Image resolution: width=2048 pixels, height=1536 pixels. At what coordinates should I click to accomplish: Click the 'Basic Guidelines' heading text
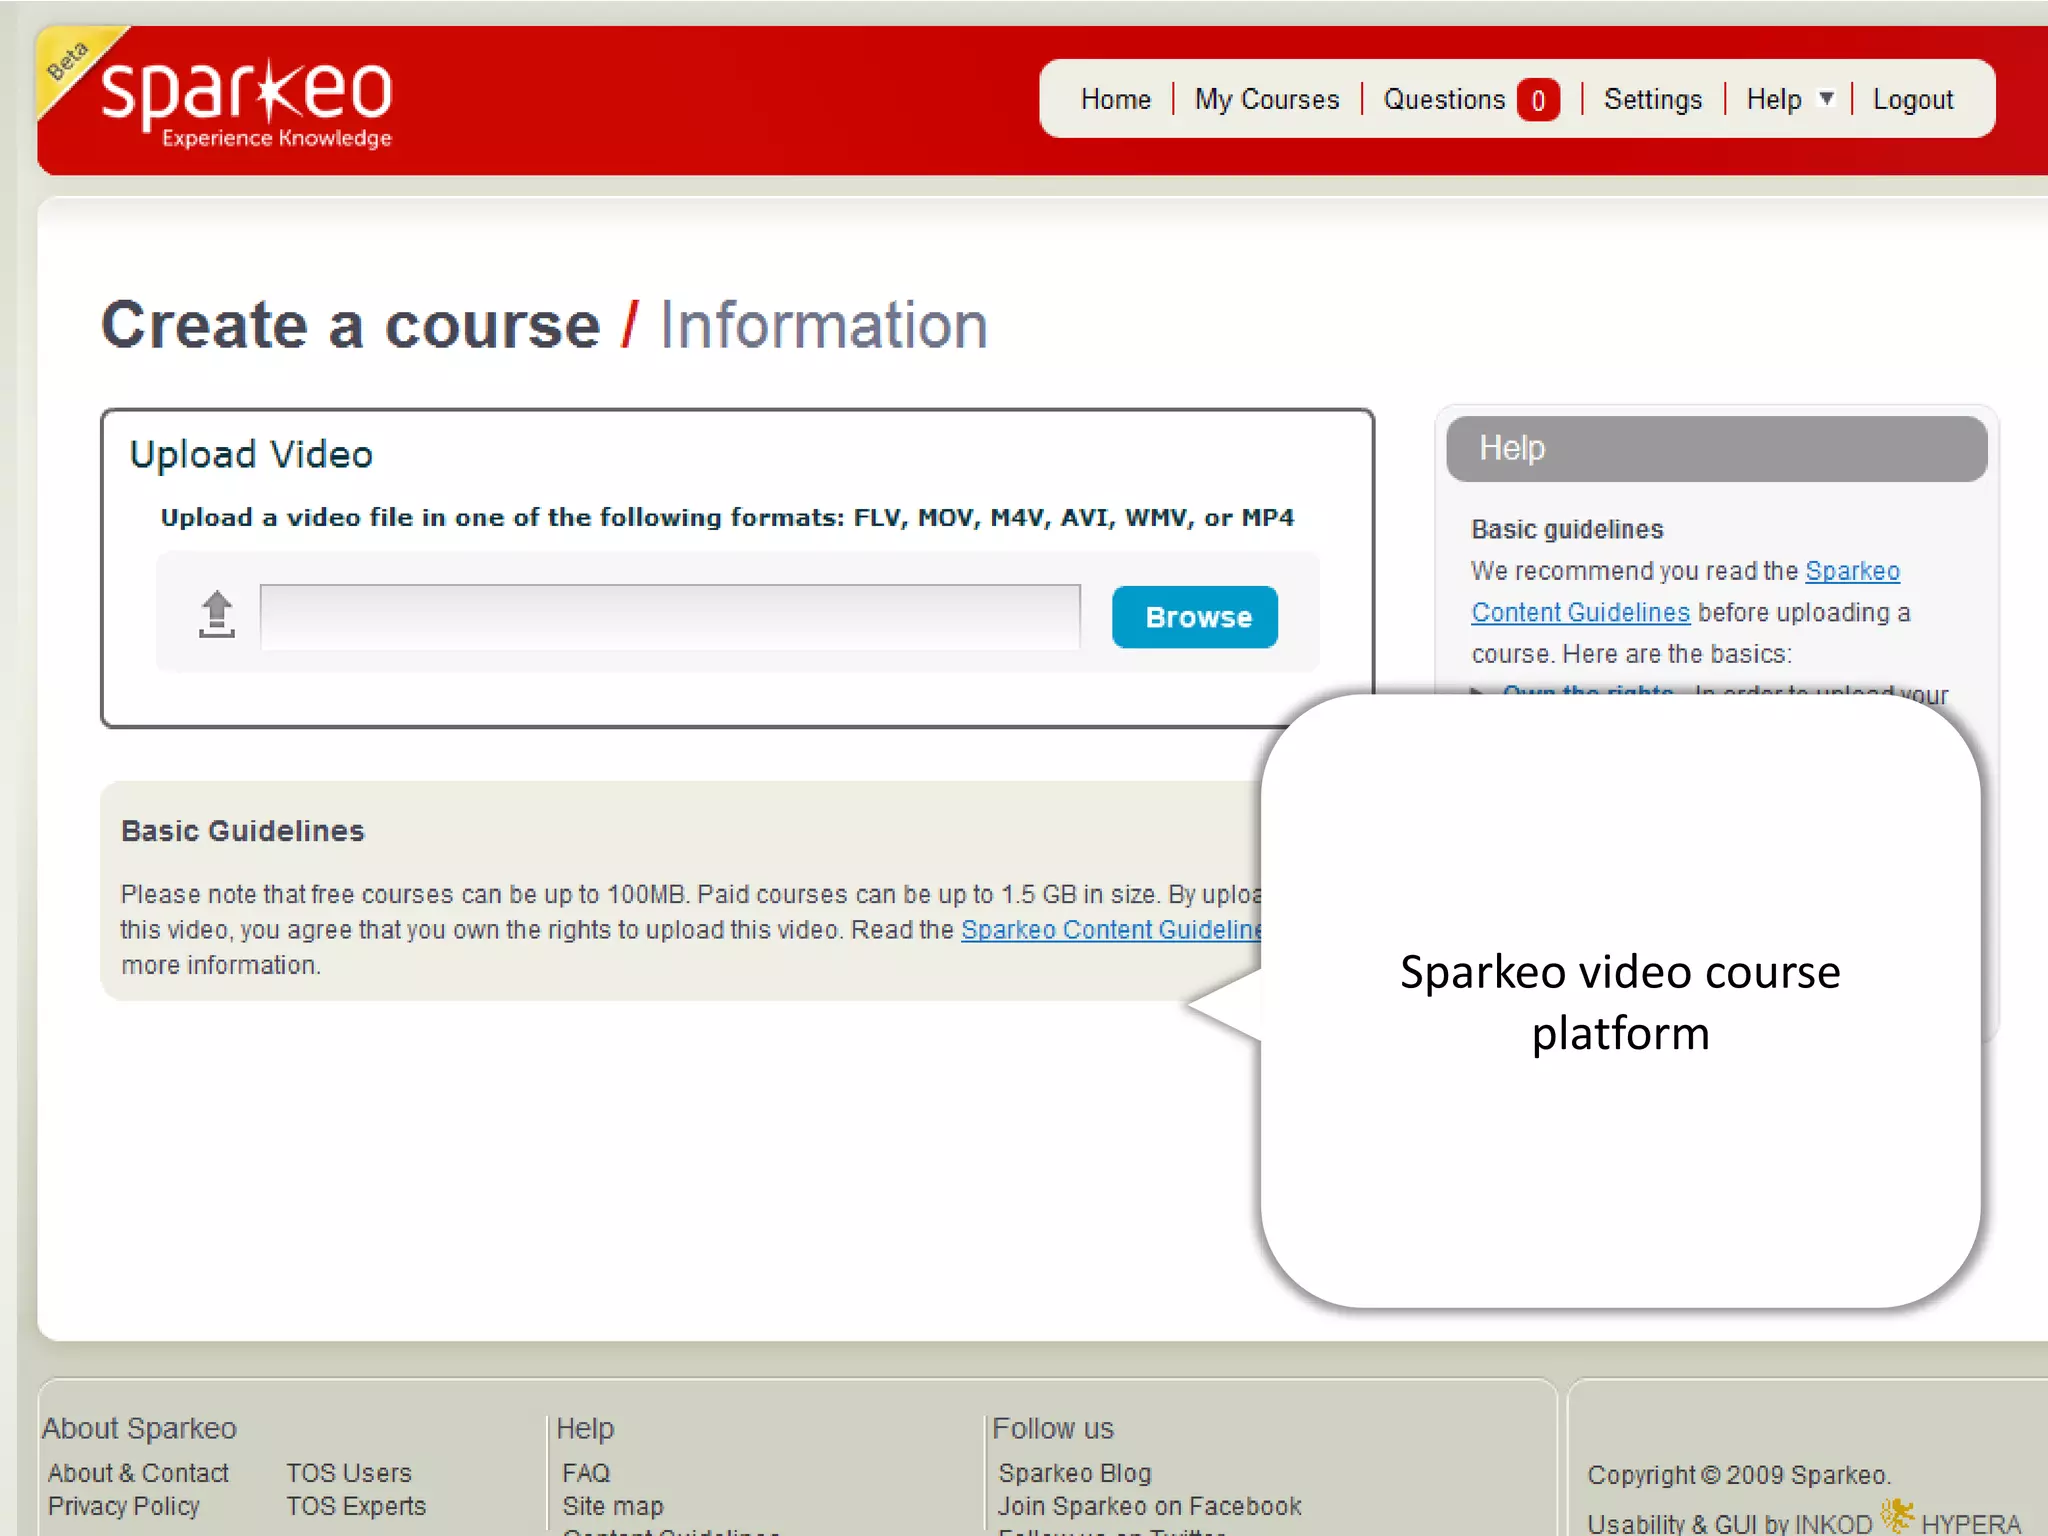(x=243, y=831)
